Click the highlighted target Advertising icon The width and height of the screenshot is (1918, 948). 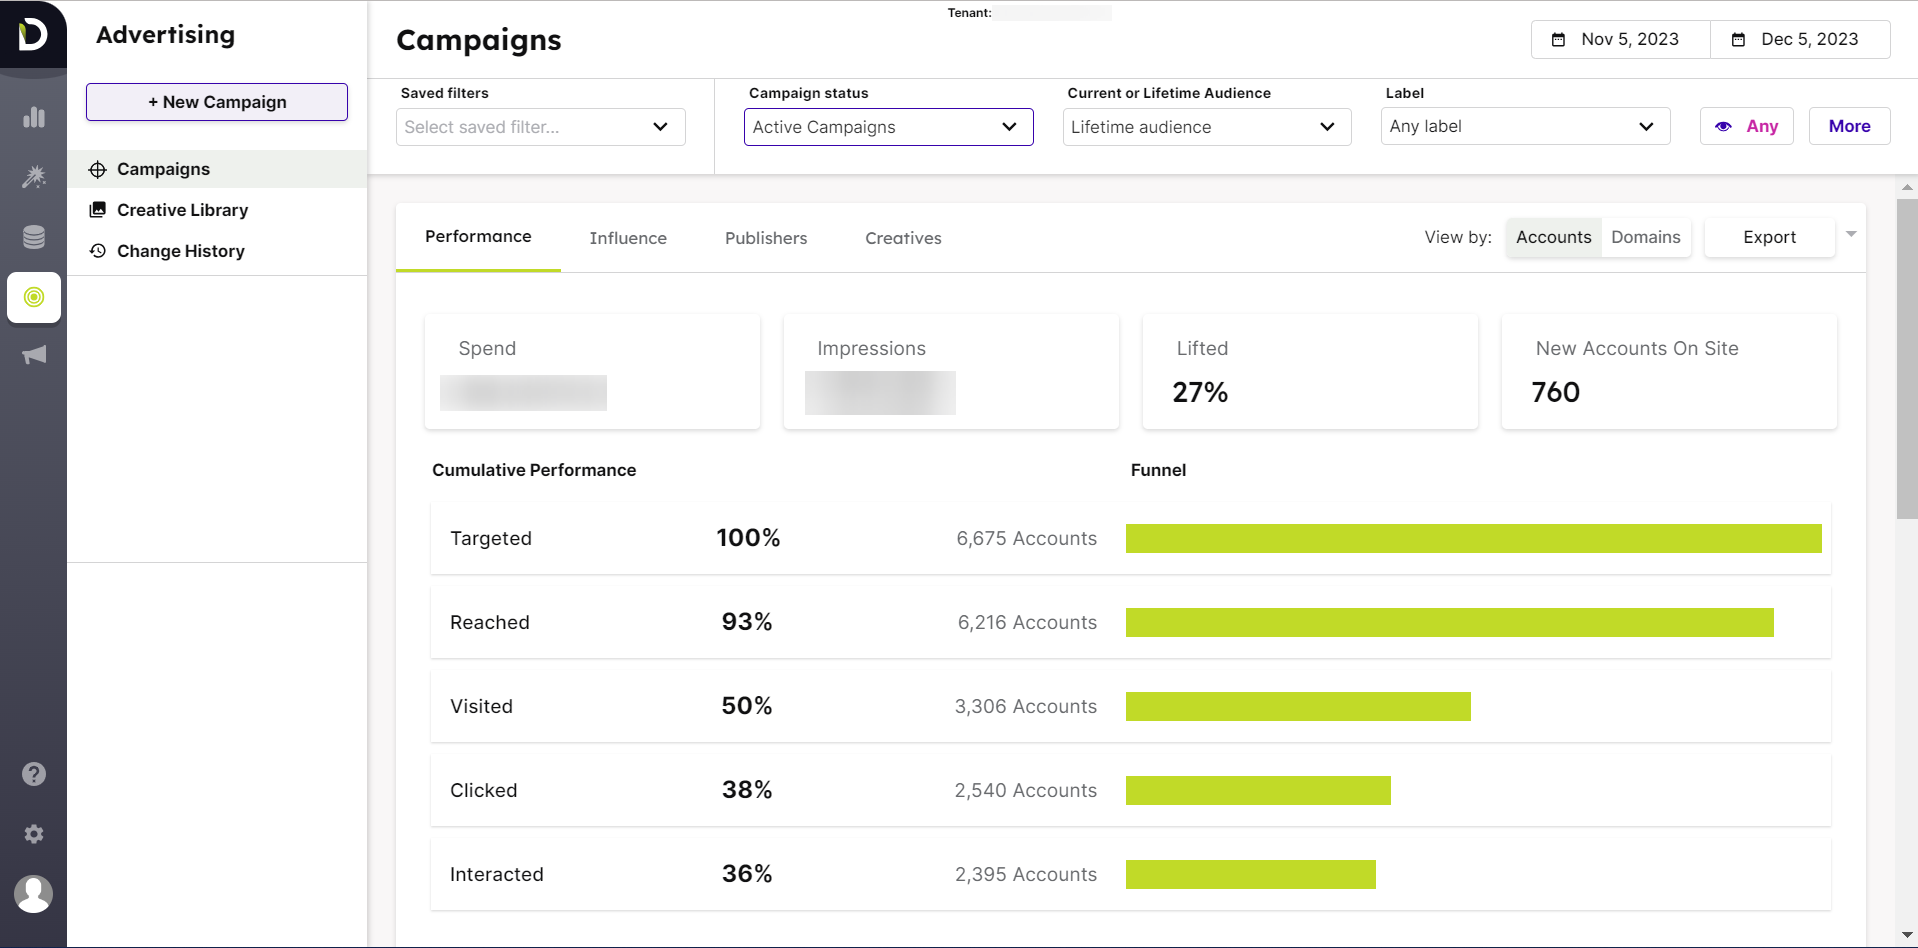point(33,297)
